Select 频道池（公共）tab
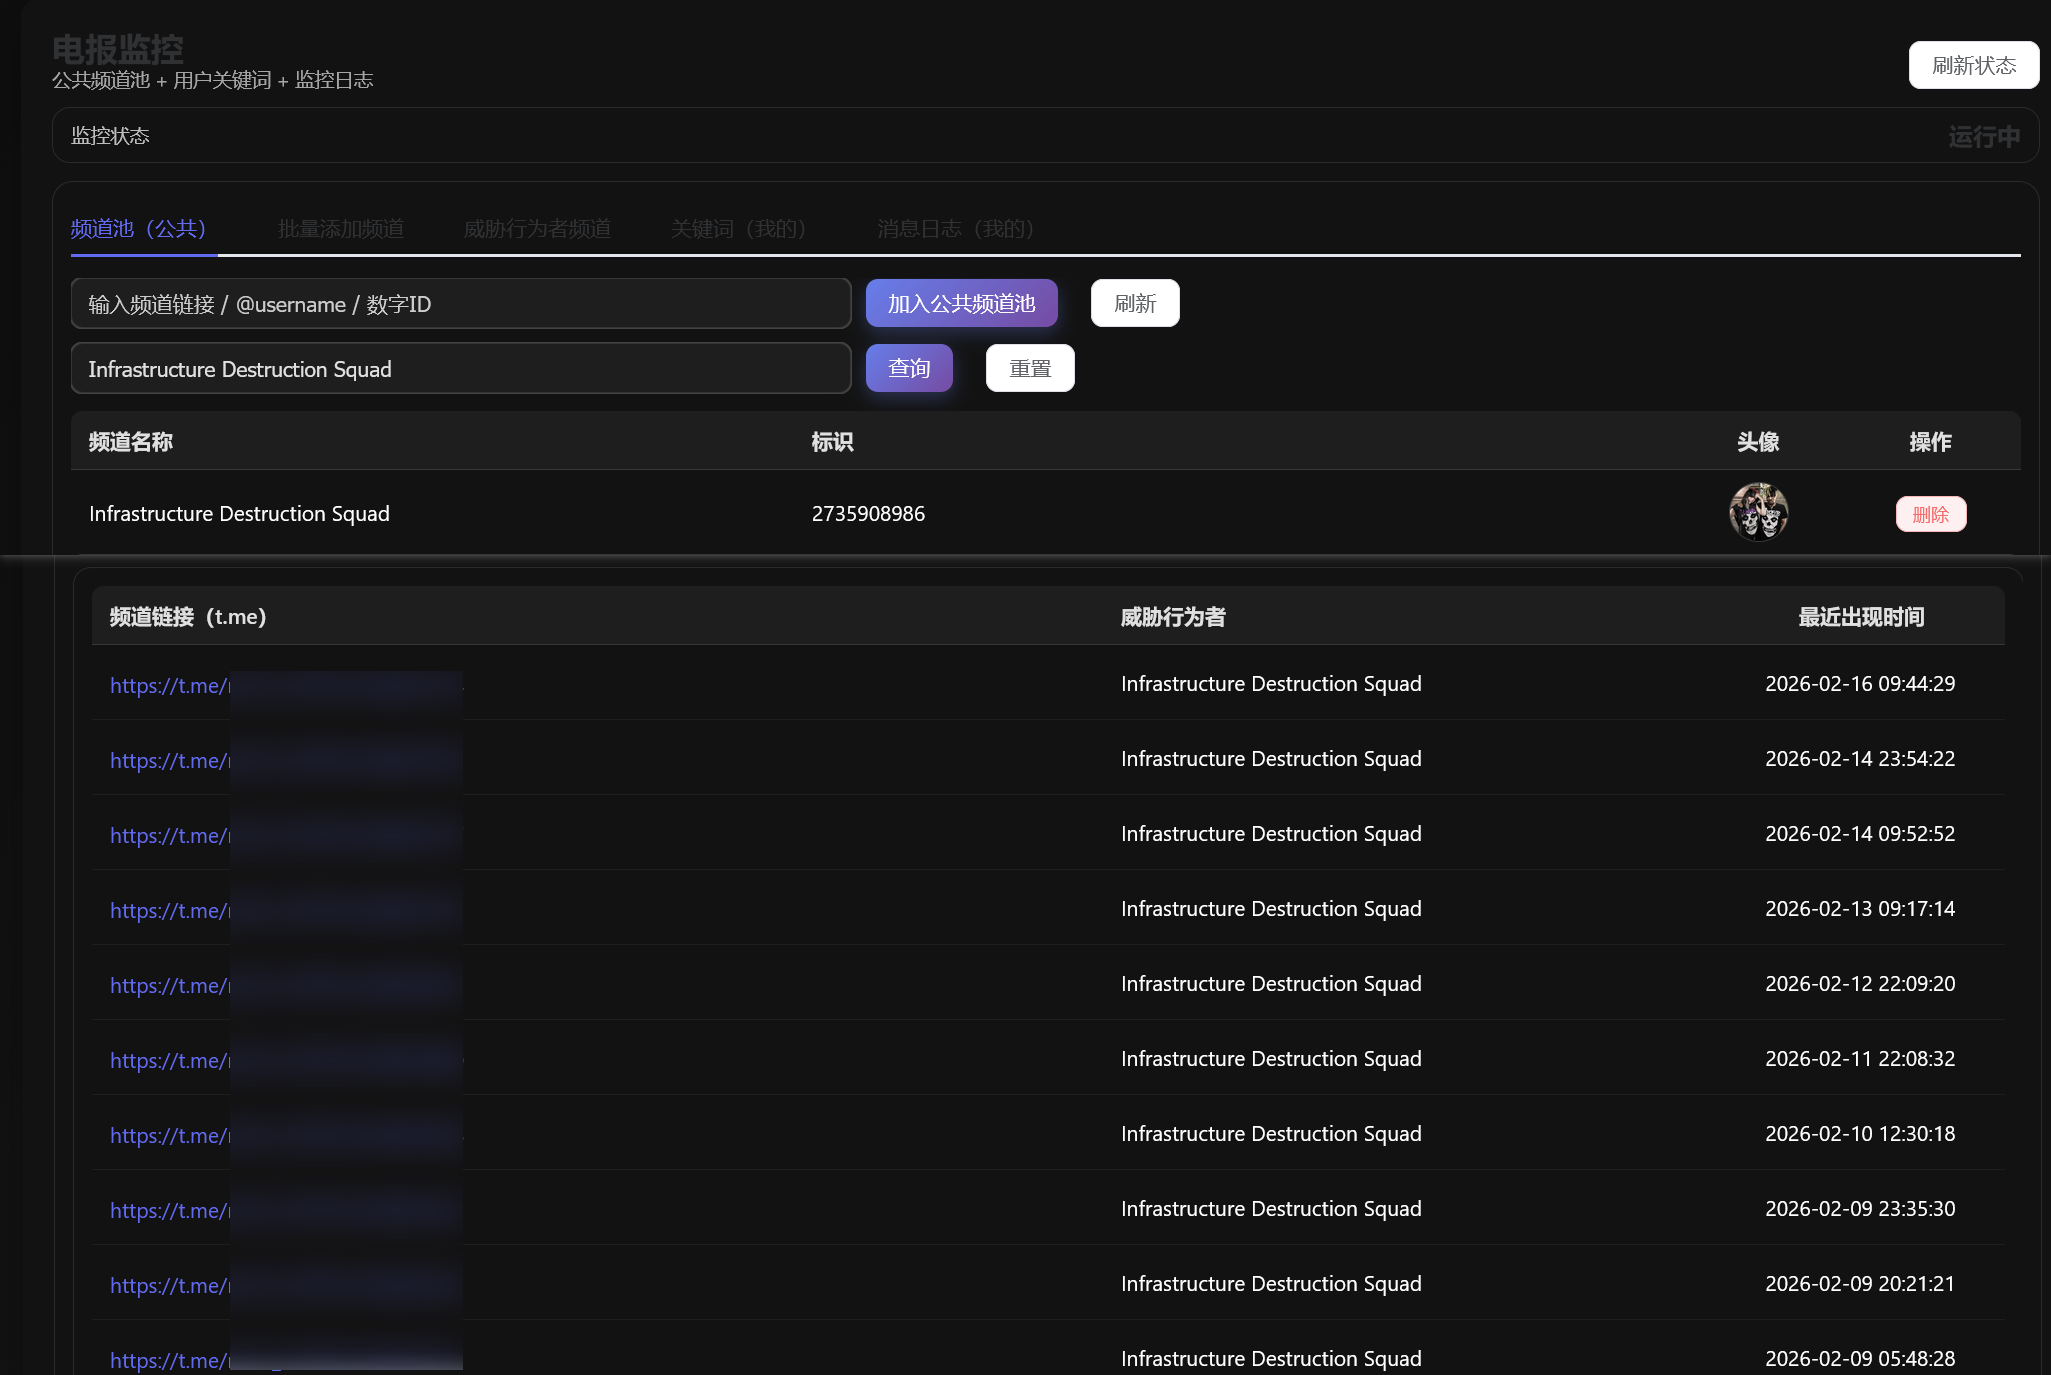 pyautogui.click(x=138, y=229)
